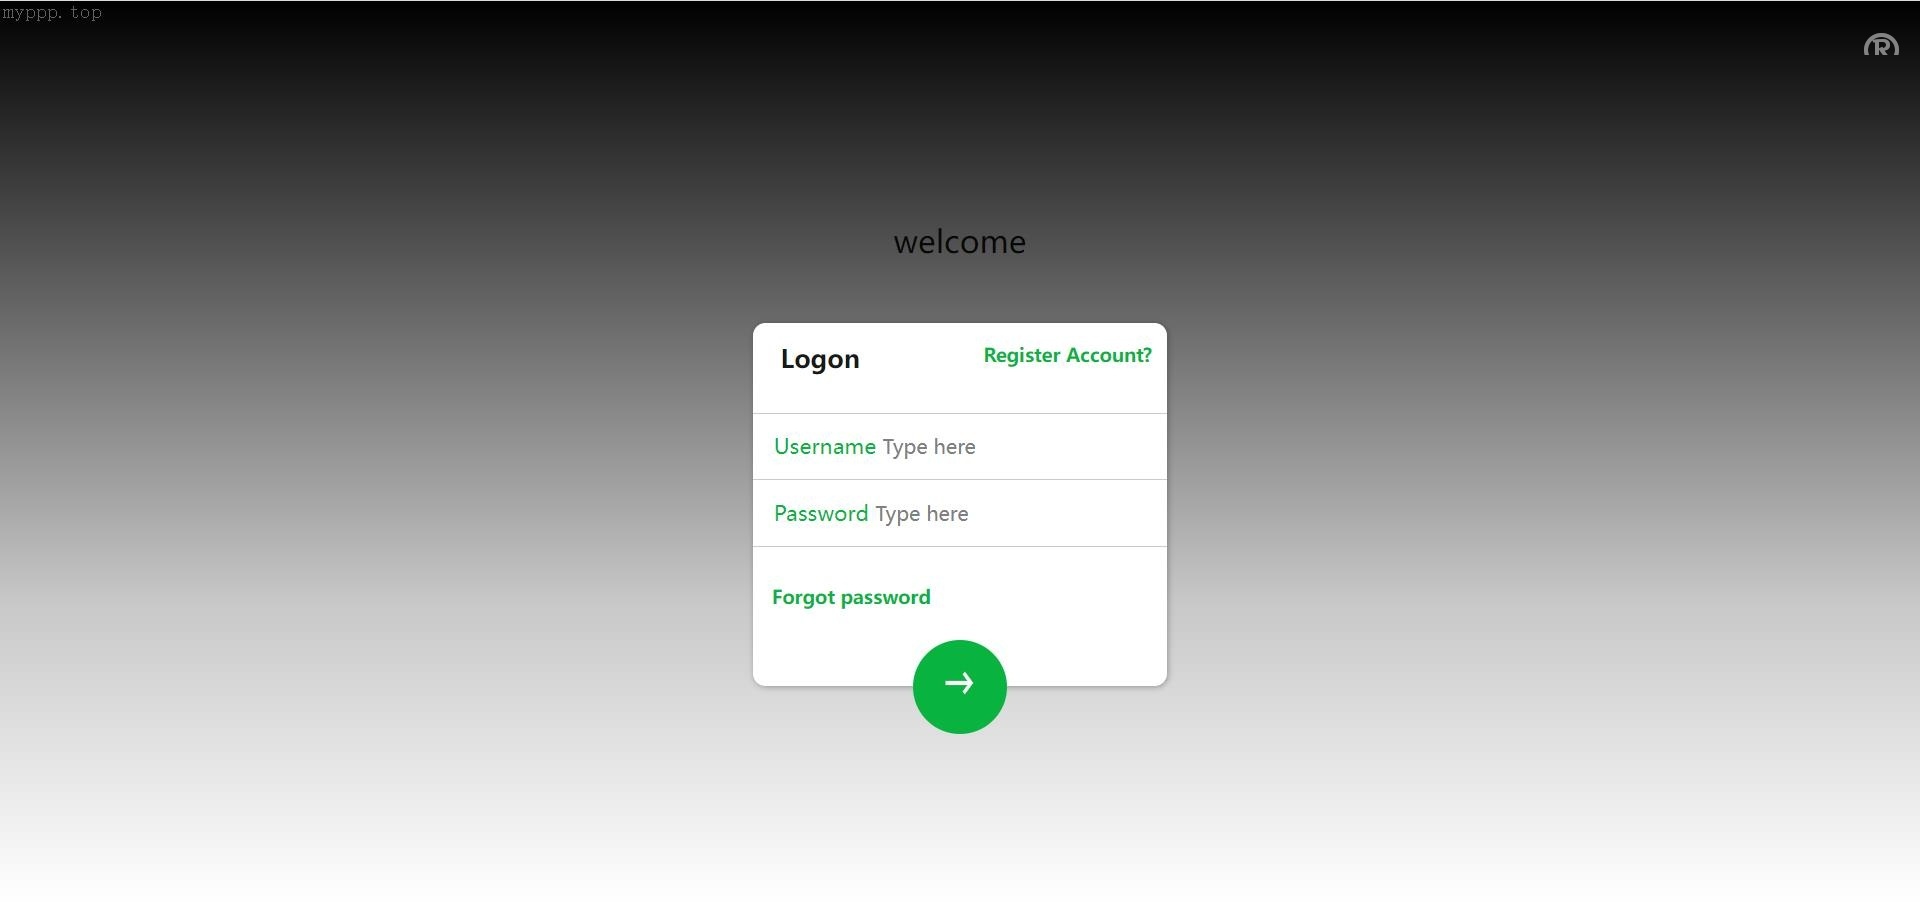Click the myppp.top text in corner

(52, 13)
